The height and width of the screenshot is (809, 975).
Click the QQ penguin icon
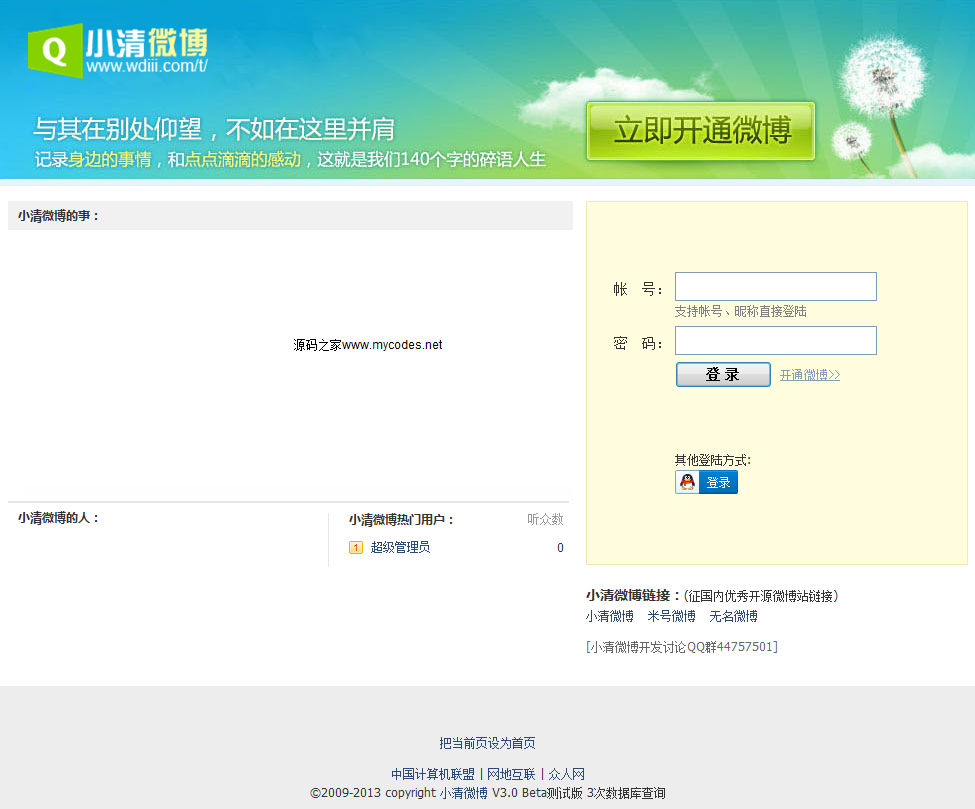[x=687, y=483]
